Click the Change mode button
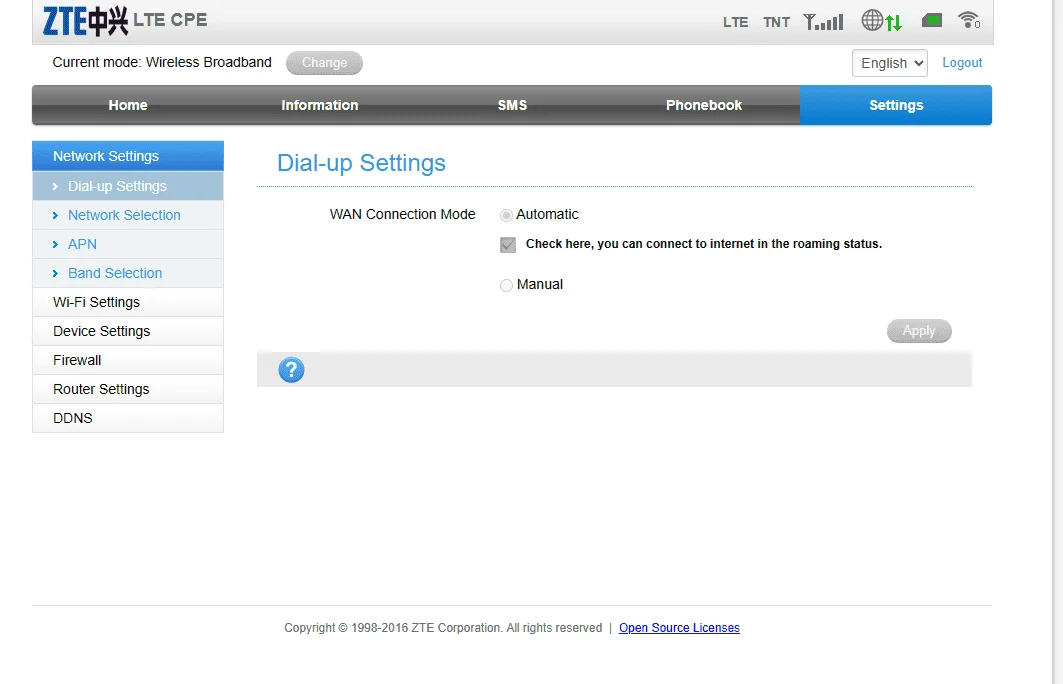1063x684 pixels. pyautogui.click(x=324, y=62)
